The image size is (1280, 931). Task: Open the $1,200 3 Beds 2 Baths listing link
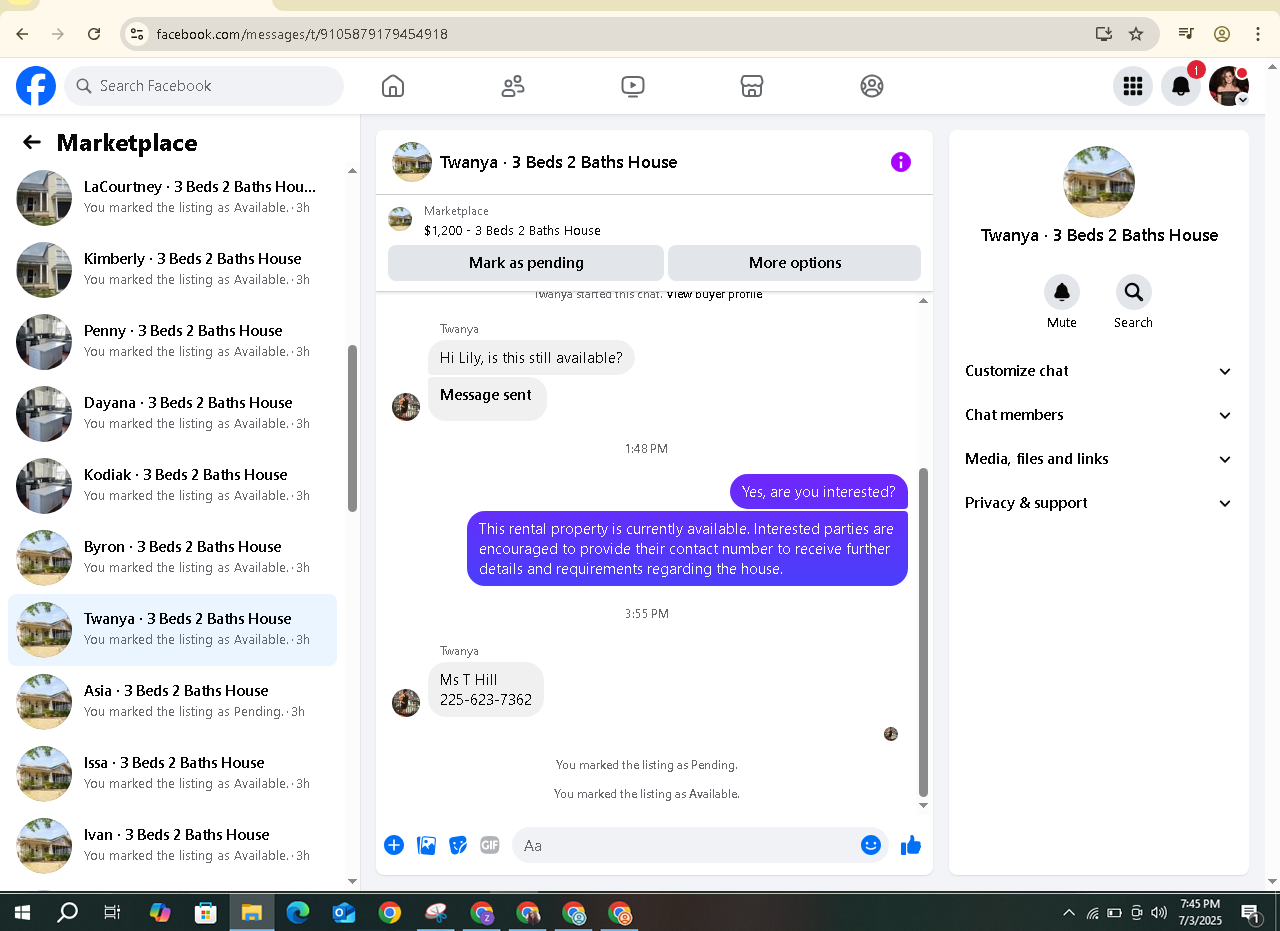512,230
